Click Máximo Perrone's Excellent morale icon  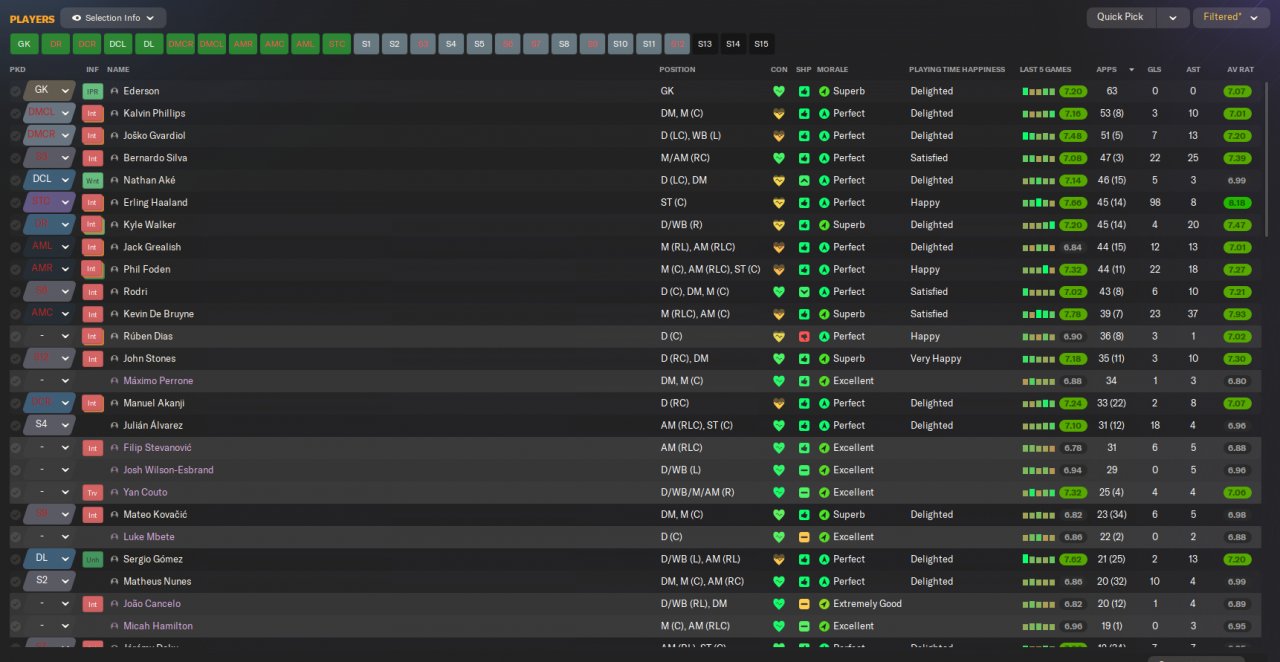coord(824,381)
